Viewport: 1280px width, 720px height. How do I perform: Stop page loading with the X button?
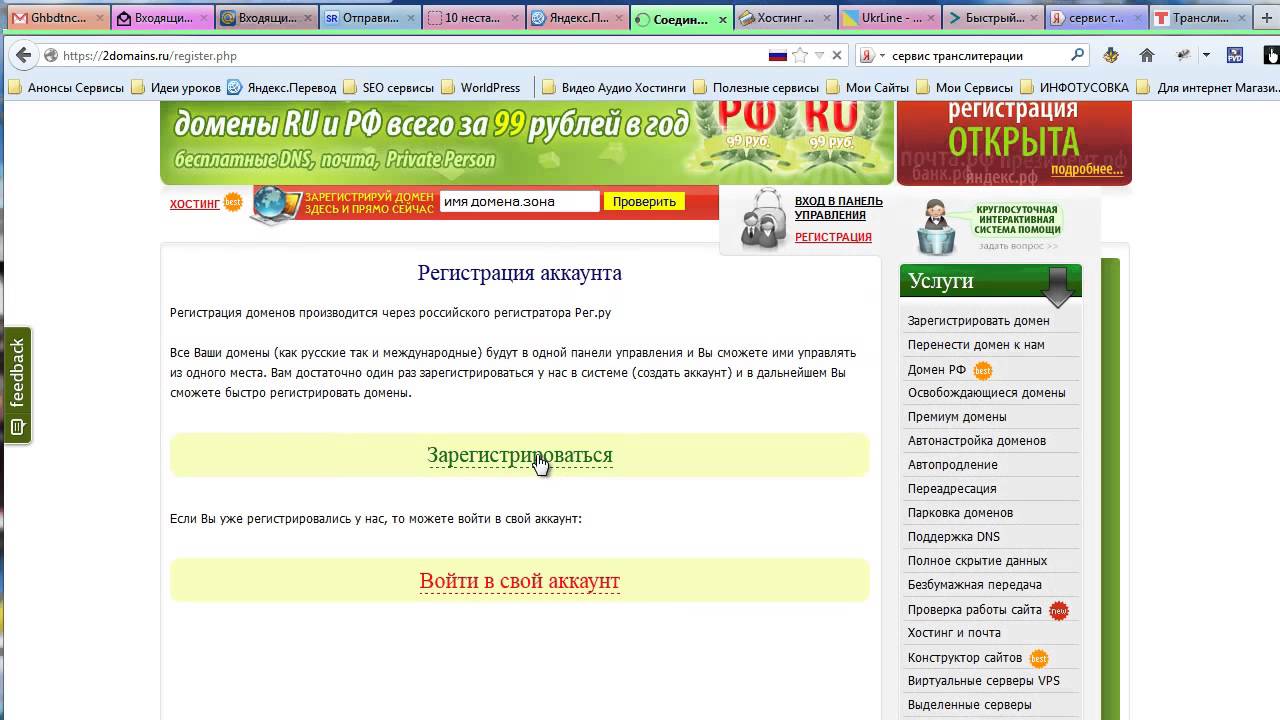click(x=837, y=56)
